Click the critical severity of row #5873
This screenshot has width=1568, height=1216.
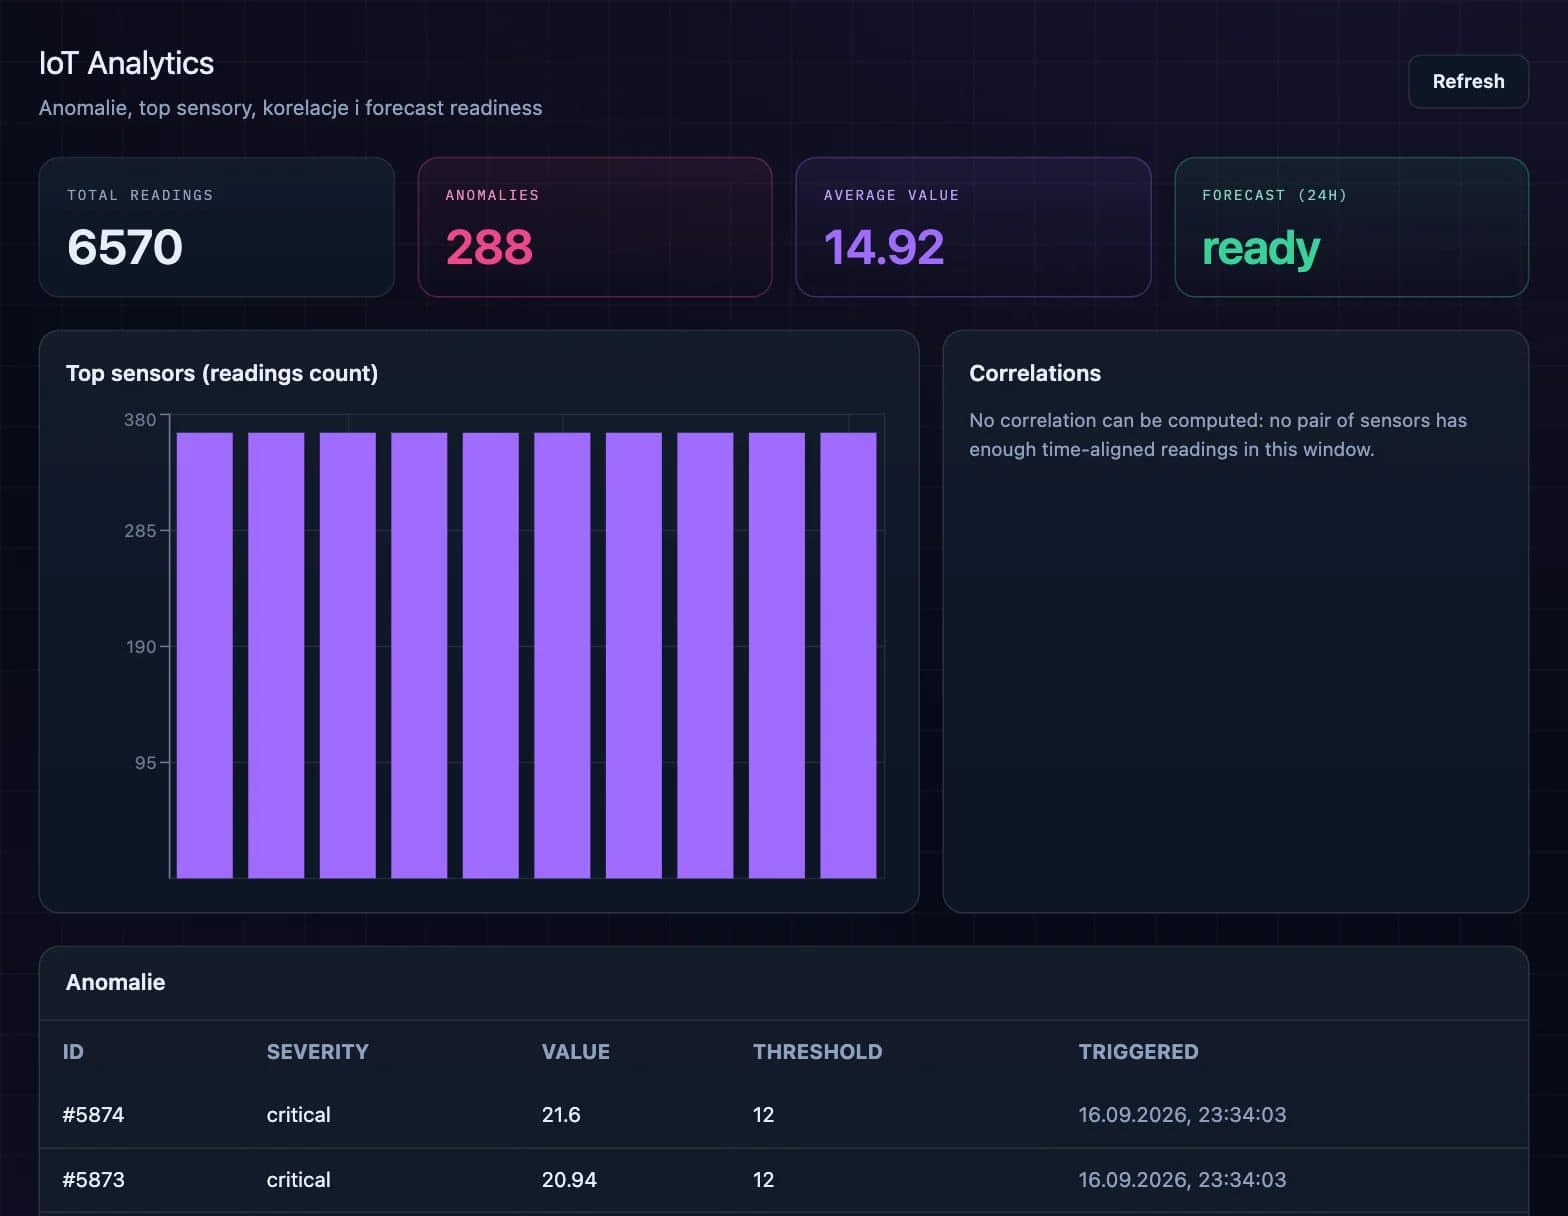[x=298, y=1180]
